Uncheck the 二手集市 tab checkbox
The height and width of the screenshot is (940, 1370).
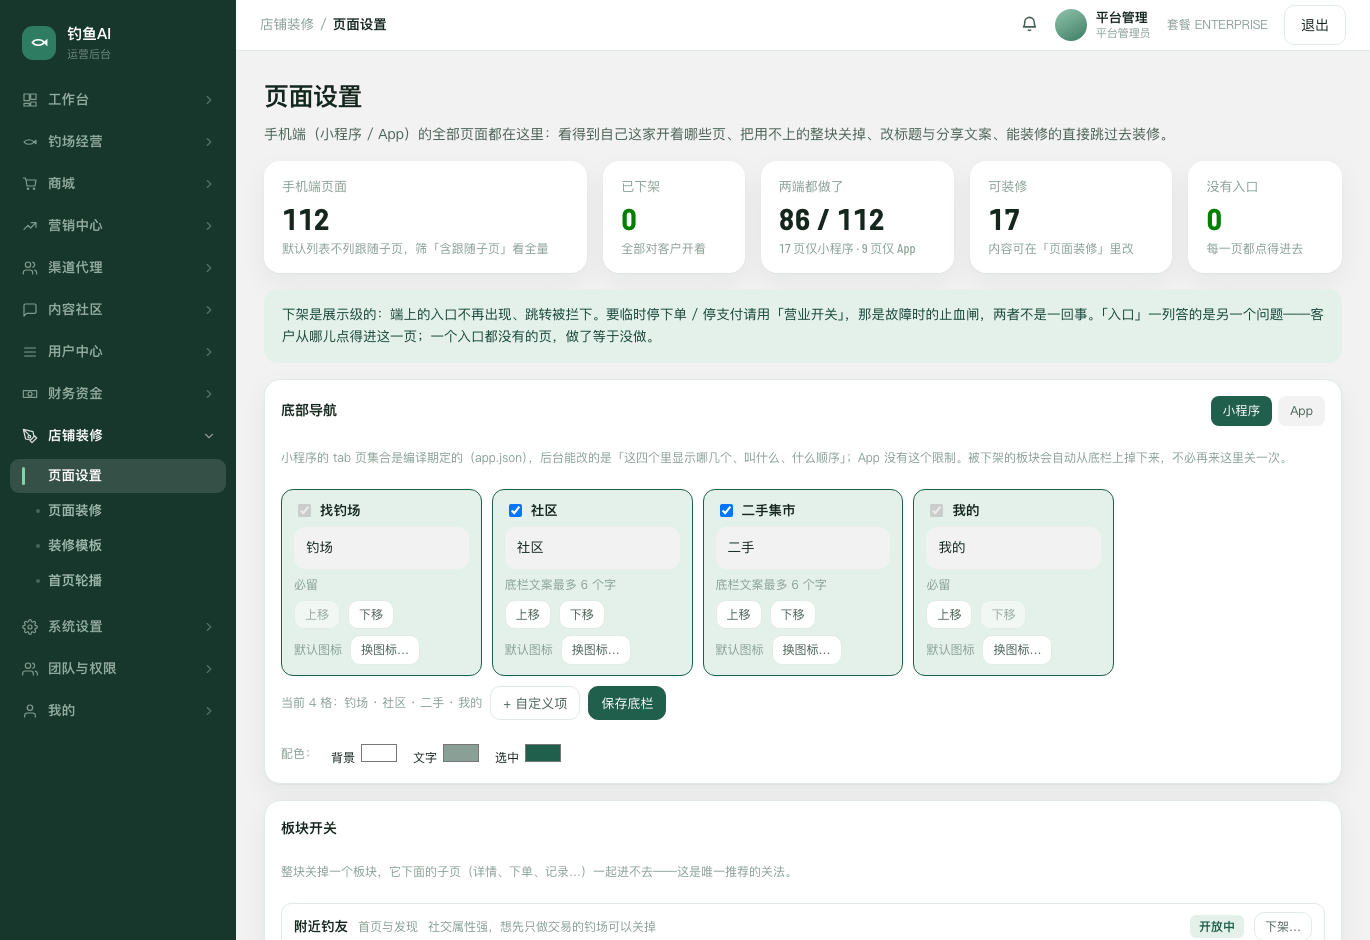tap(727, 511)
